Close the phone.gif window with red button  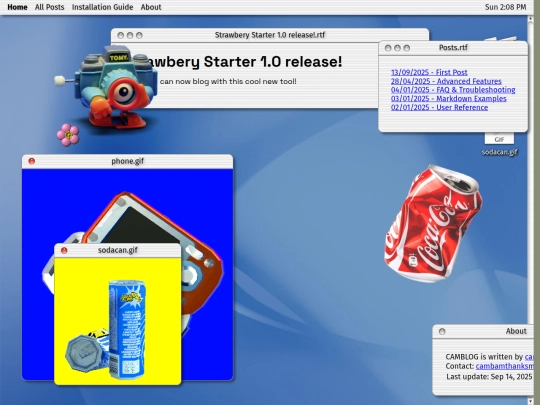pyautogui.click(x=32, y=161)
